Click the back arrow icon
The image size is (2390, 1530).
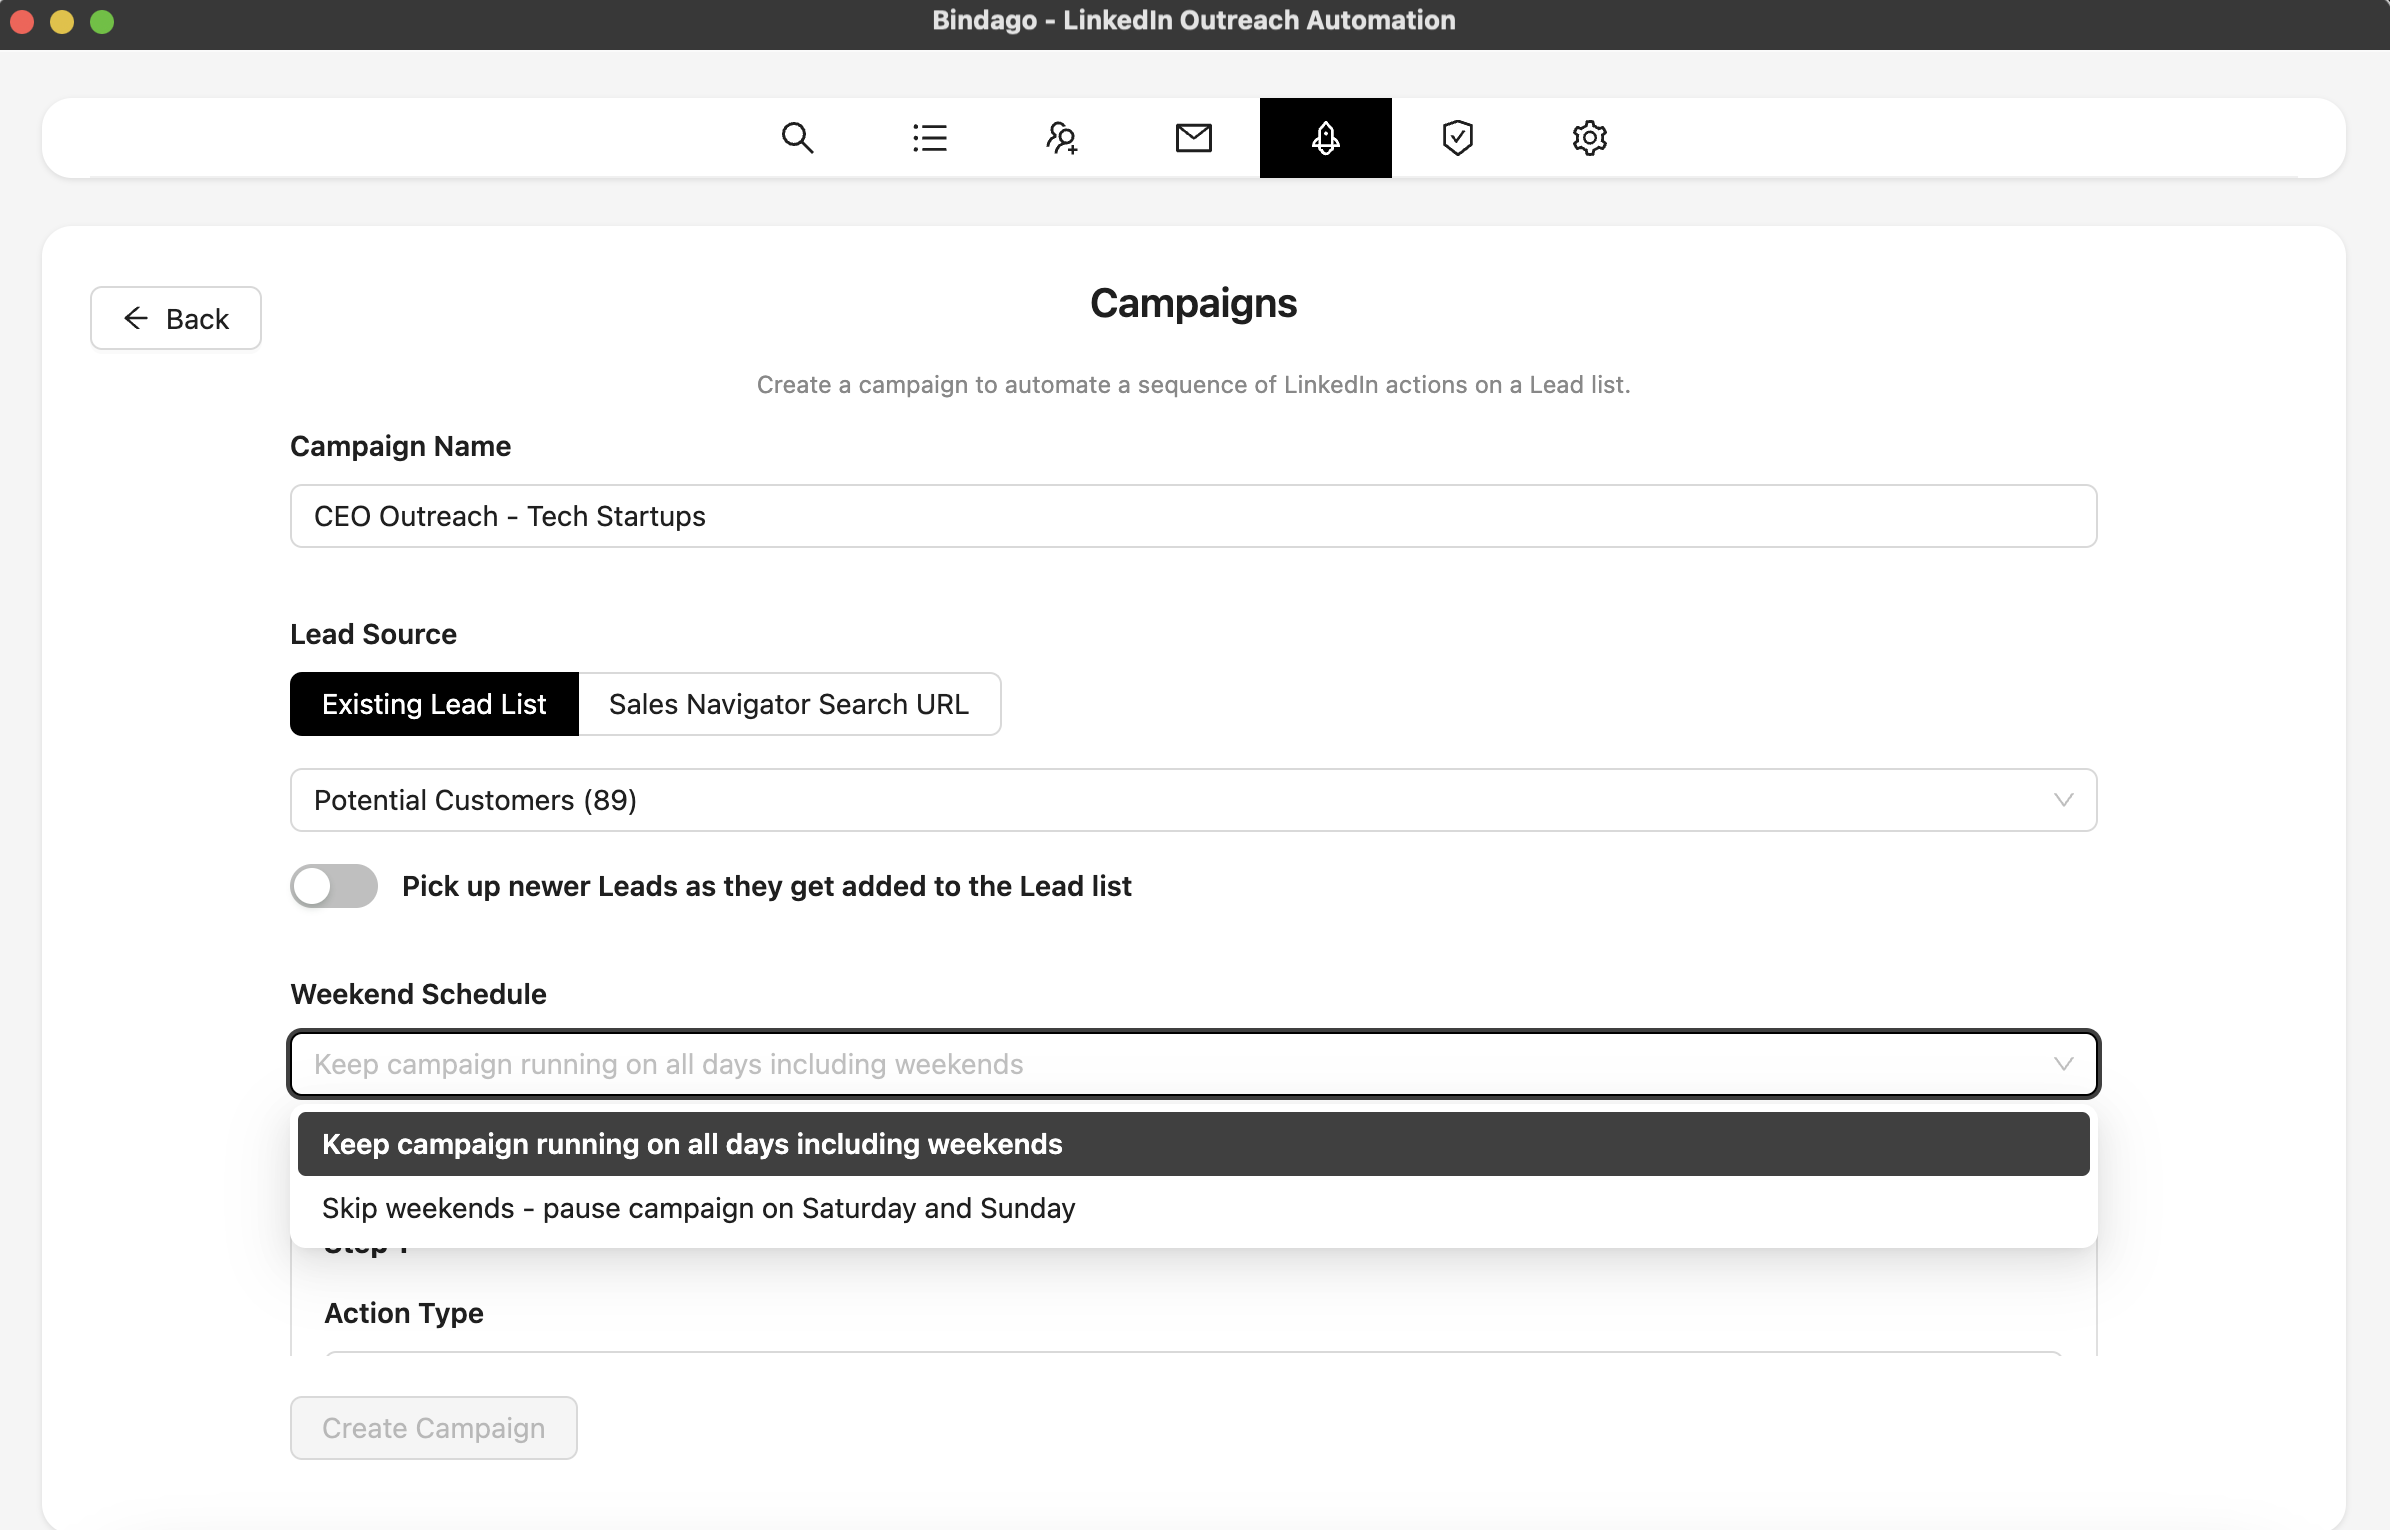tap(136, 318)
